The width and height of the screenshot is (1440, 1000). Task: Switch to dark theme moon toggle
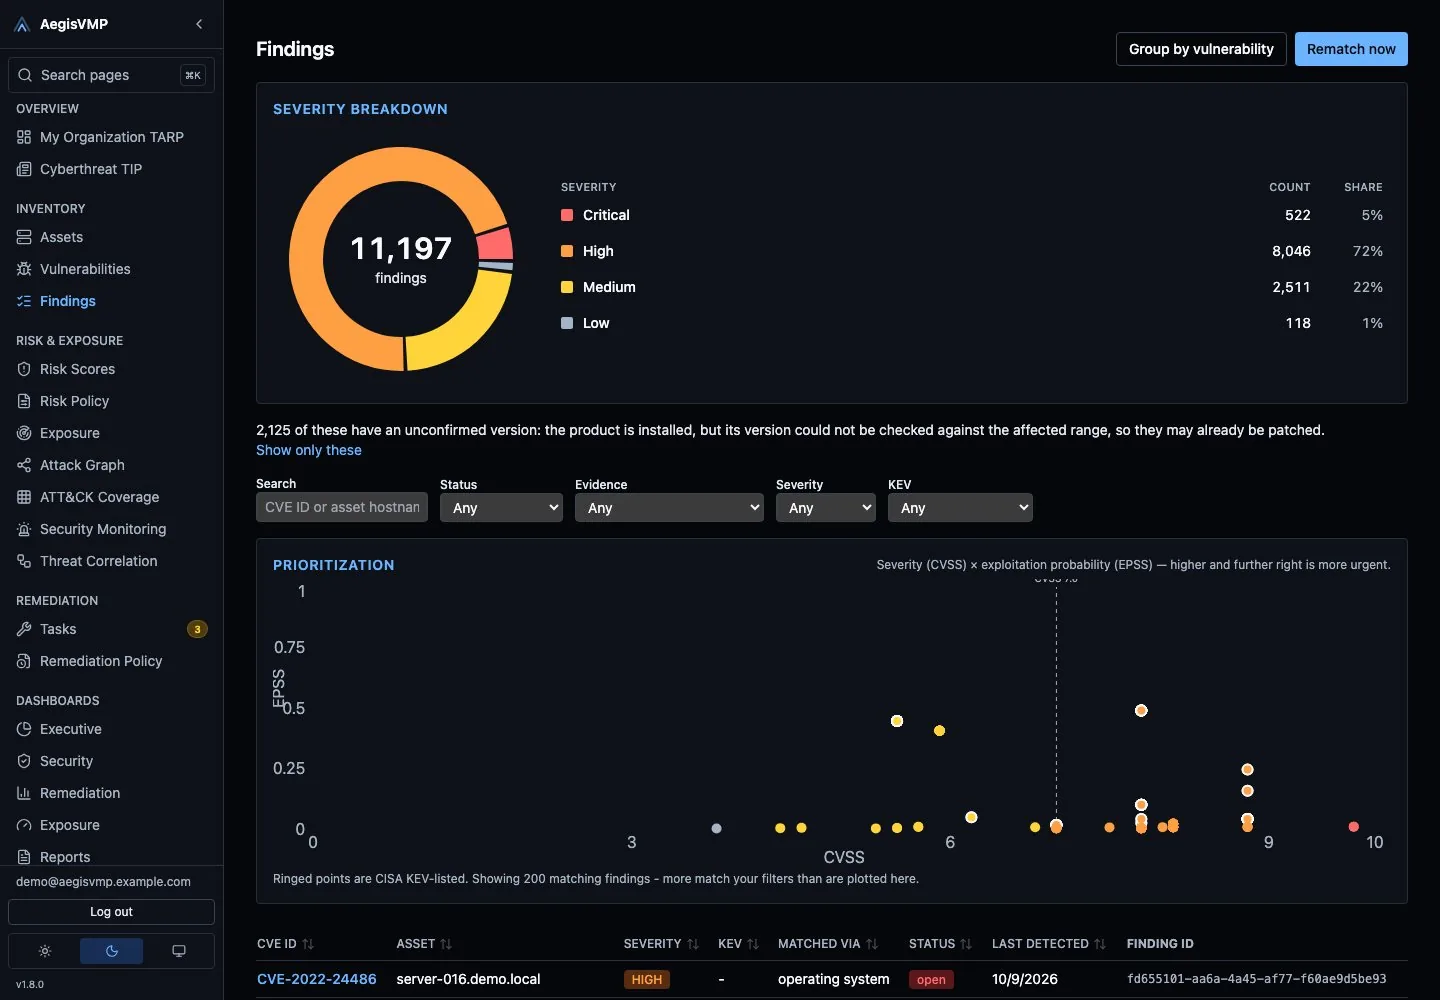pyautogui.click(x=111, y=951)
